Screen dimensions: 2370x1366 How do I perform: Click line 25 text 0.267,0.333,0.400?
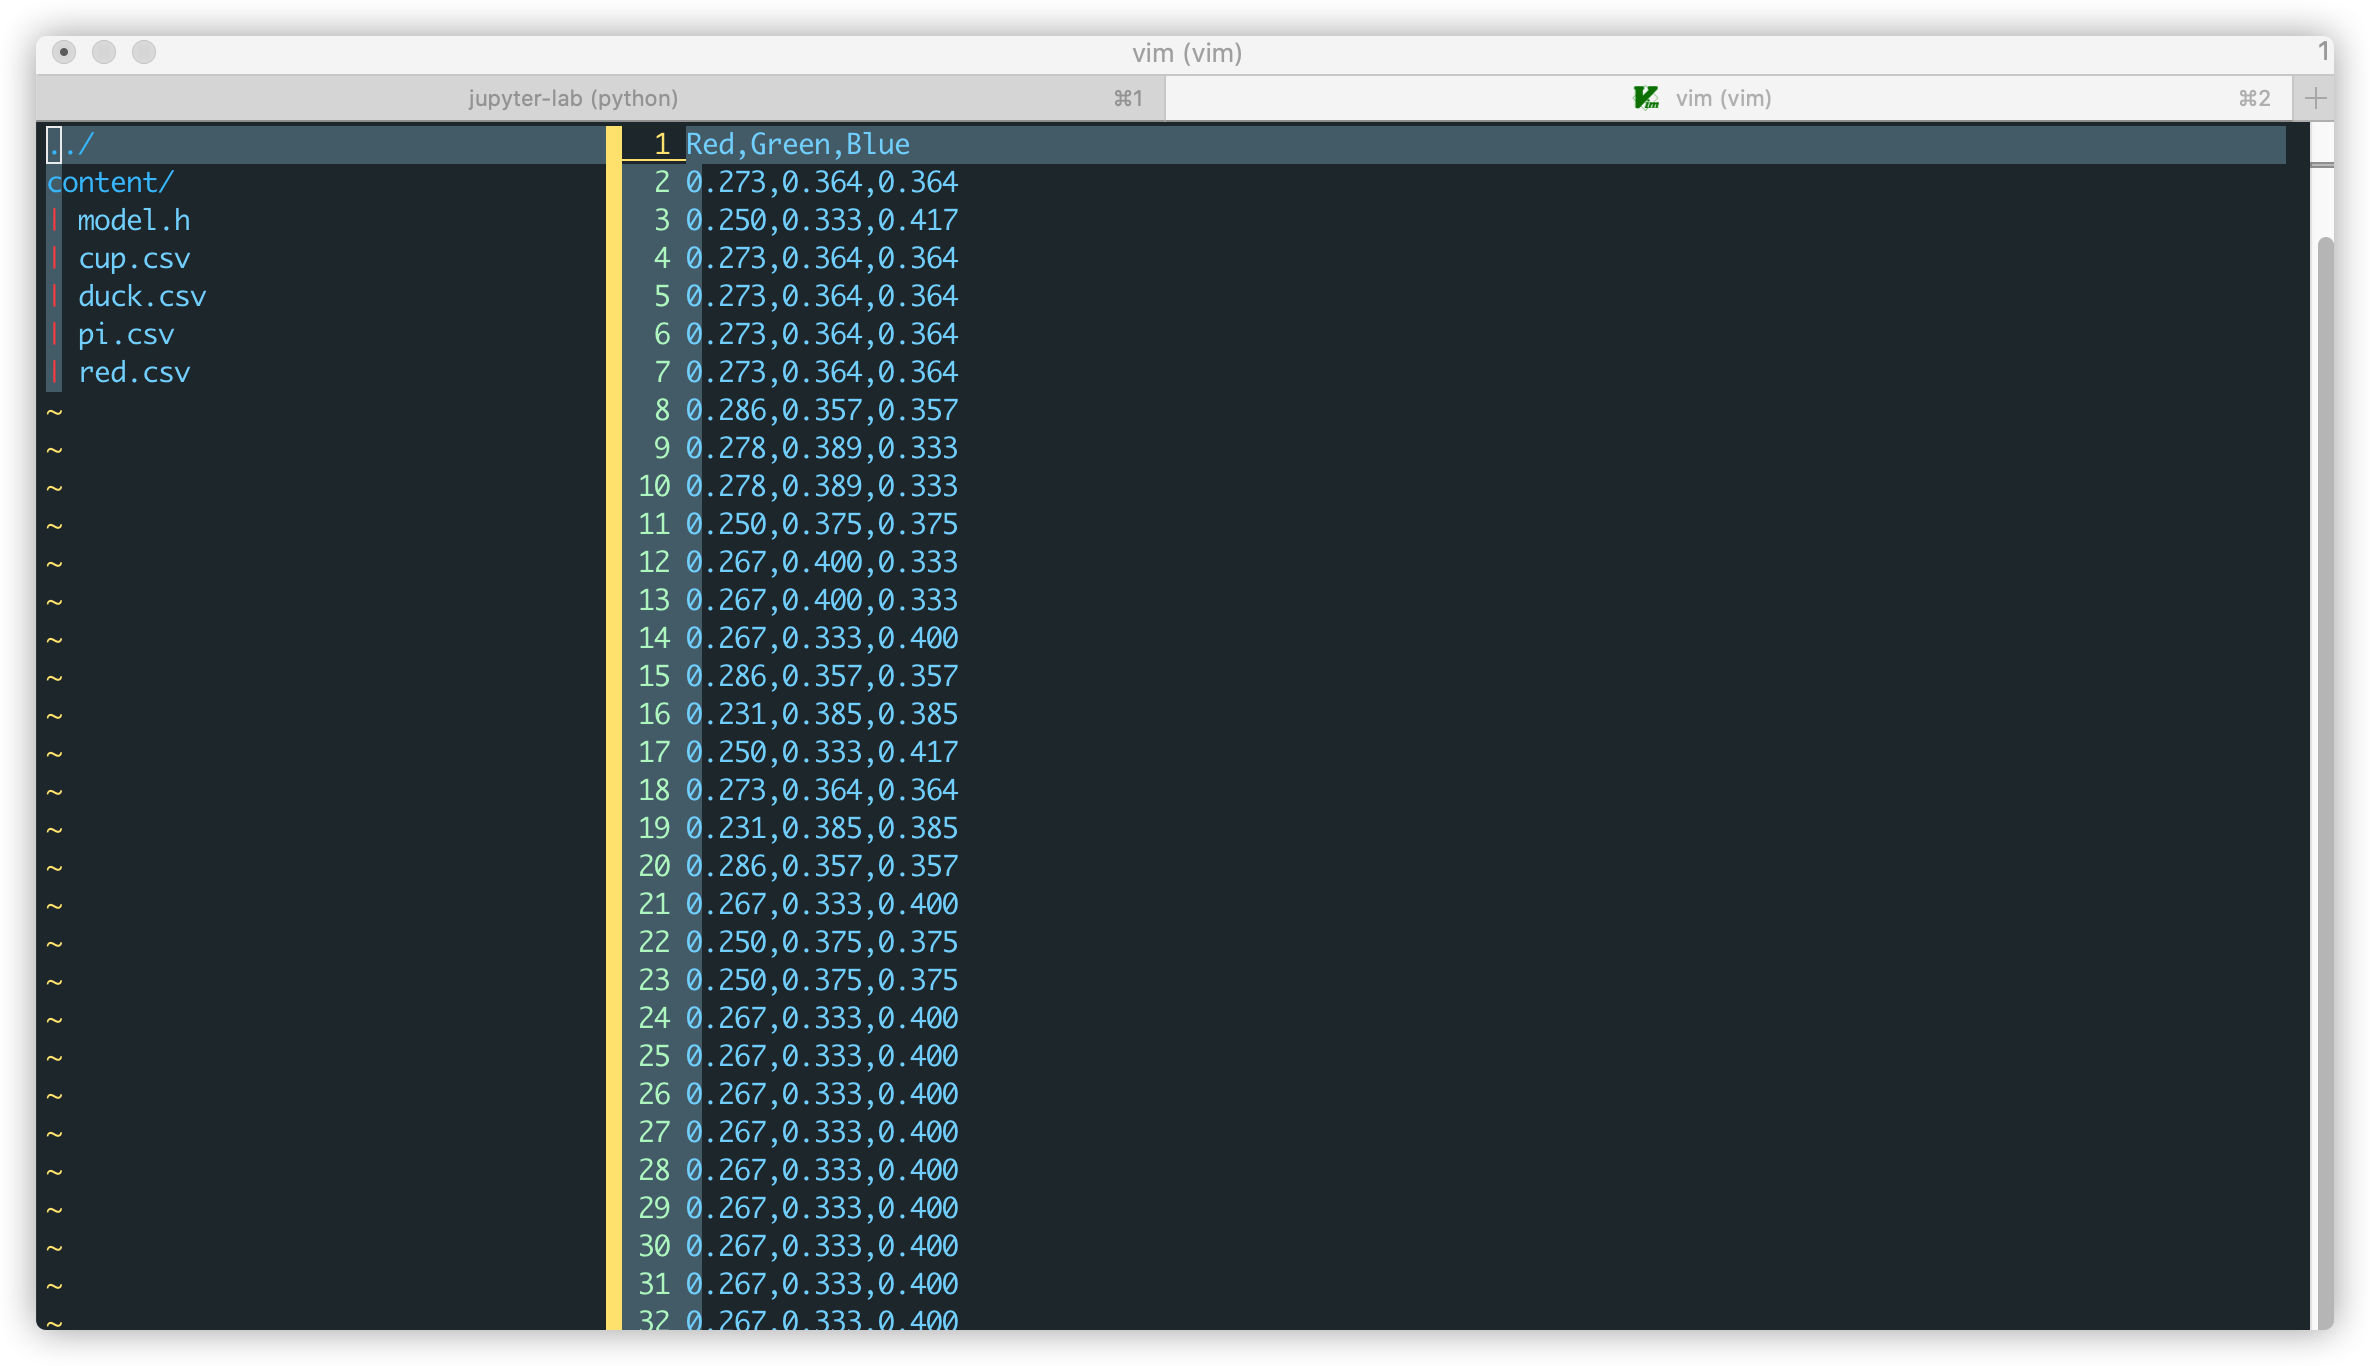tap(822, 1056)
